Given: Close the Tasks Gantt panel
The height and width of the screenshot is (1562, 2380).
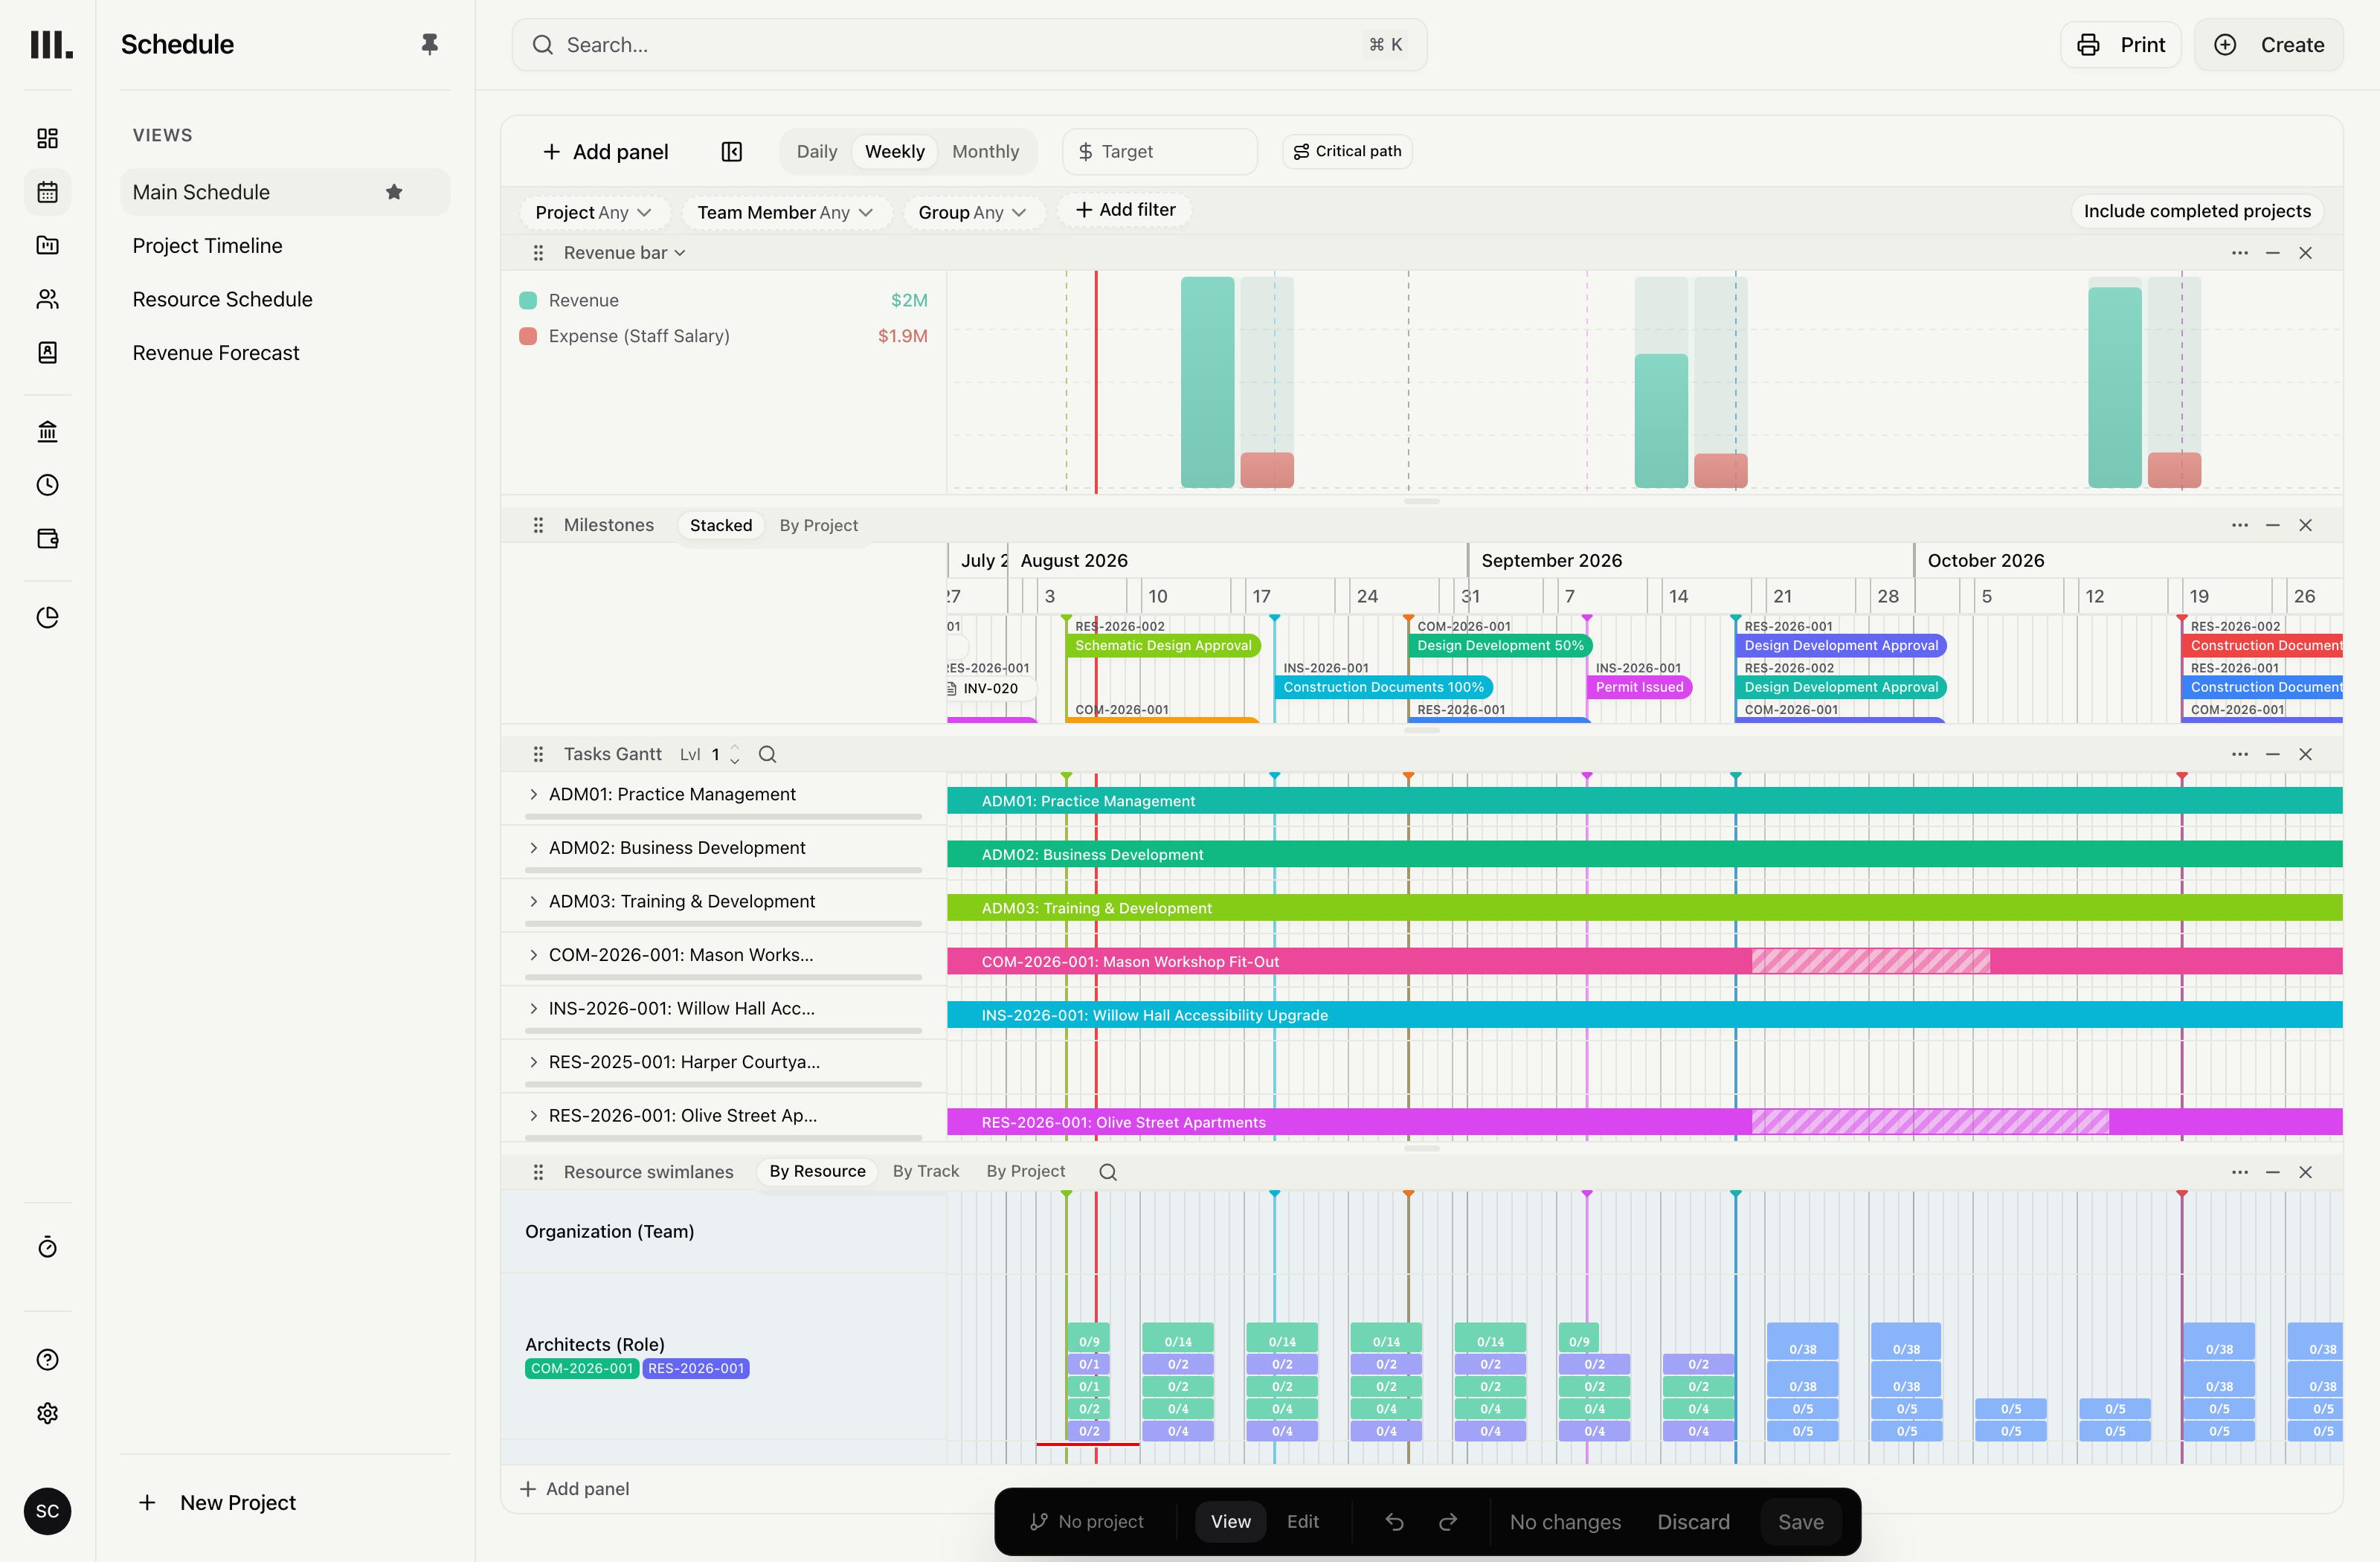Looking at the screenshot, I should [x=2305, y=754].
